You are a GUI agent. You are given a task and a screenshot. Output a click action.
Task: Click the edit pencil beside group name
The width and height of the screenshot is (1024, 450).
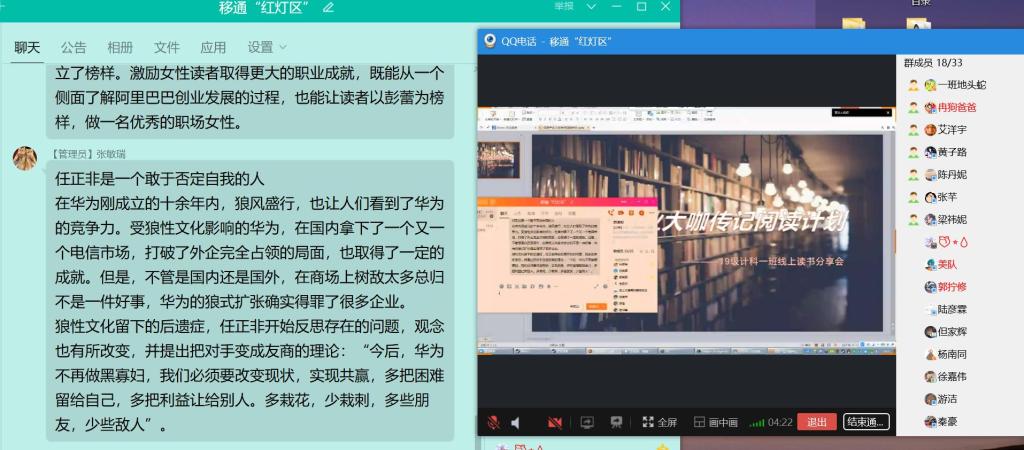click(329, 7)
